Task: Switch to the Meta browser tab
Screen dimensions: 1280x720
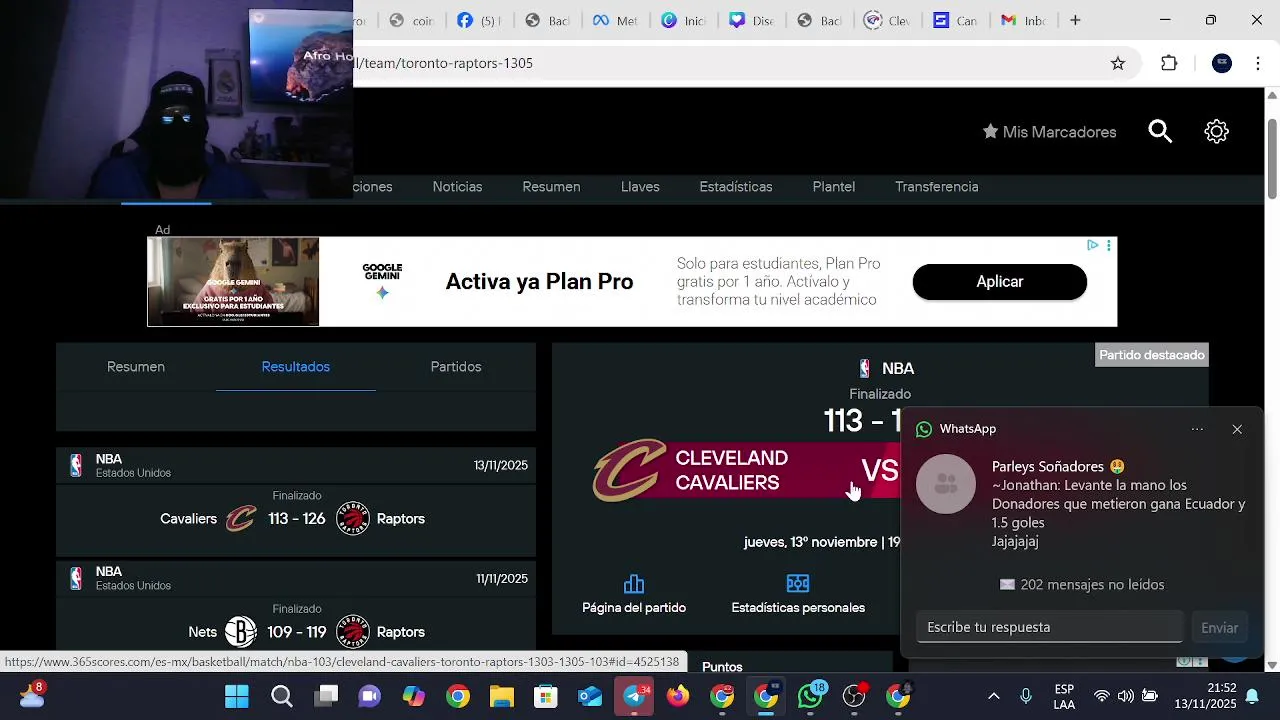Action: point(613,20)
